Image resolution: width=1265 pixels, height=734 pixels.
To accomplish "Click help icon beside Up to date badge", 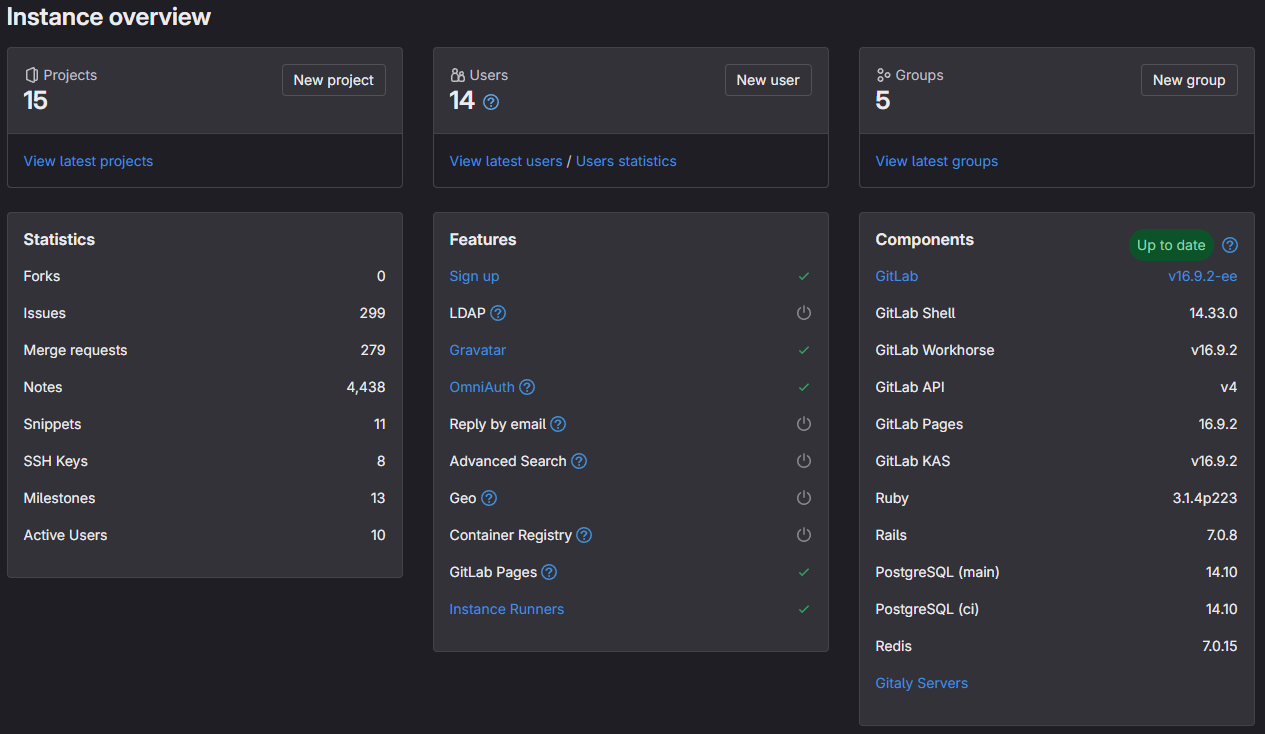I will (1230, 245).
